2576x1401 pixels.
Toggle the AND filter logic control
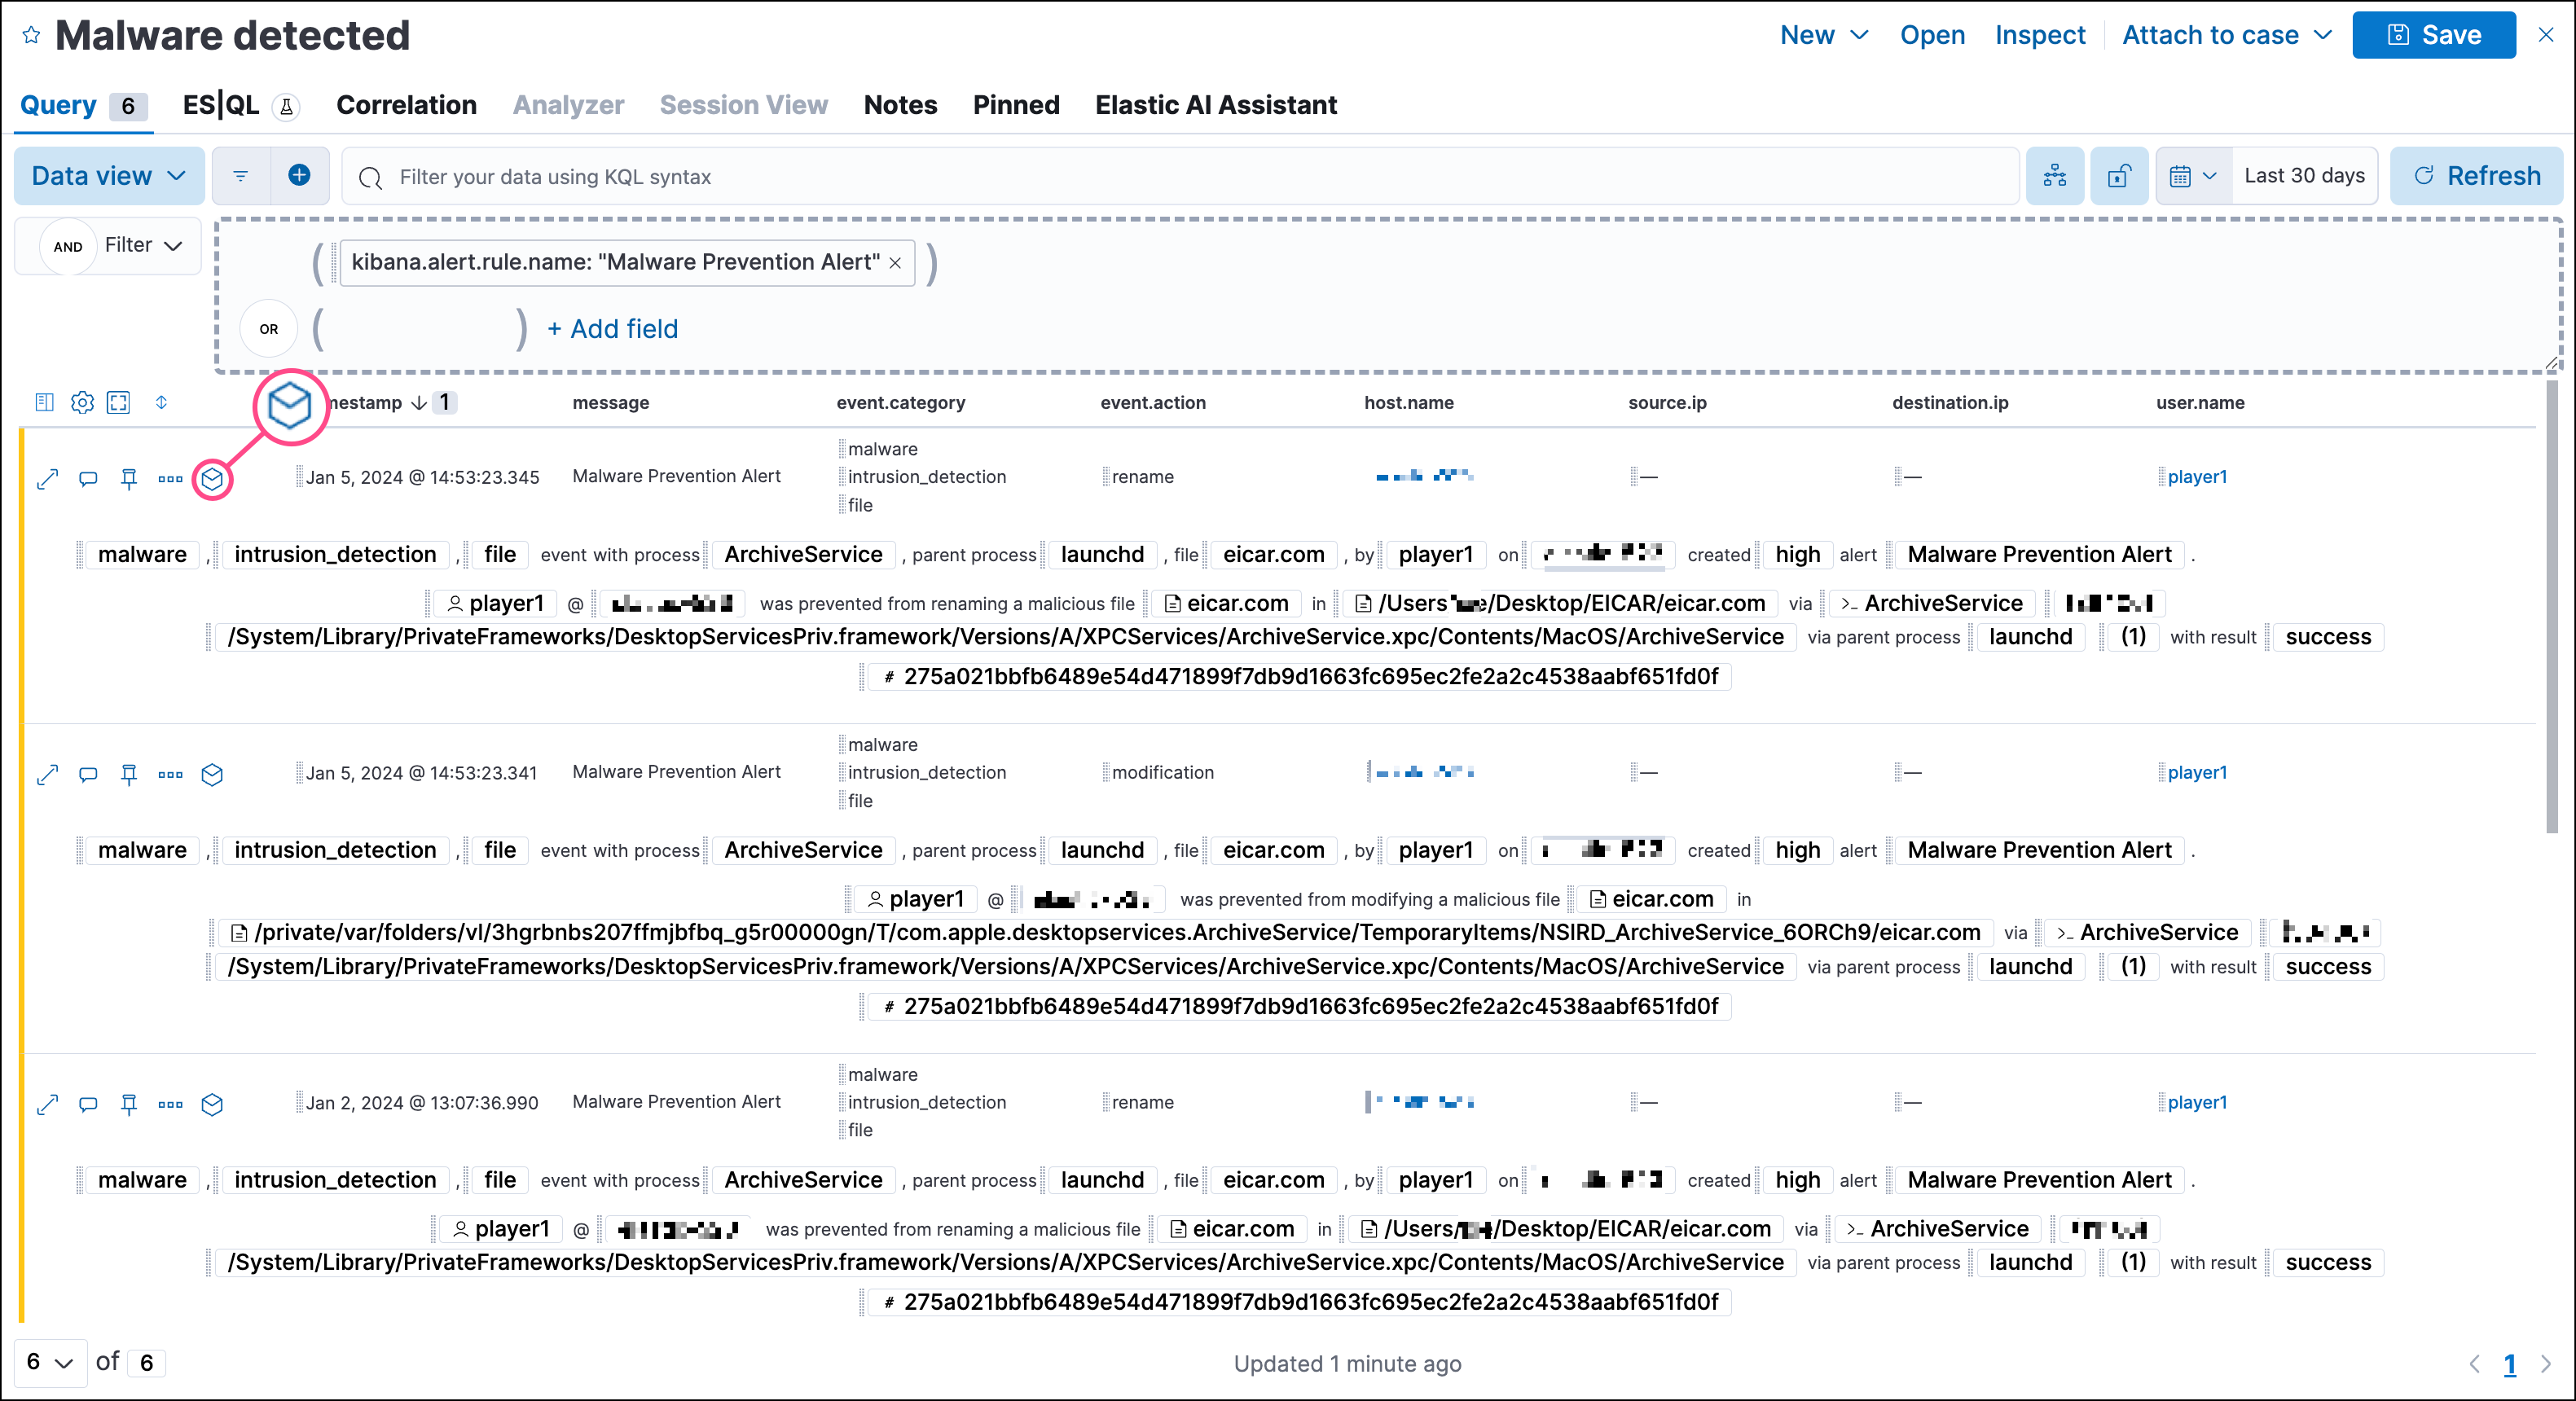pyautogui.click(x=67, y=246)
